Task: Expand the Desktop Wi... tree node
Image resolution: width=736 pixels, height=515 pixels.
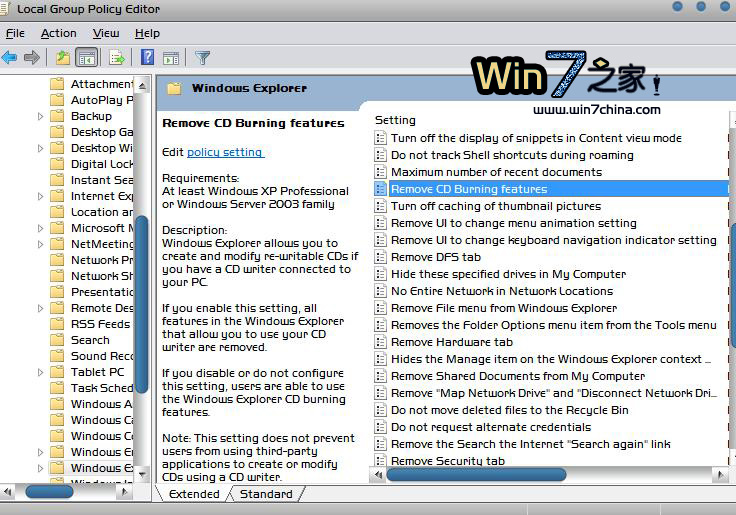Action: (x=40, y=148)
